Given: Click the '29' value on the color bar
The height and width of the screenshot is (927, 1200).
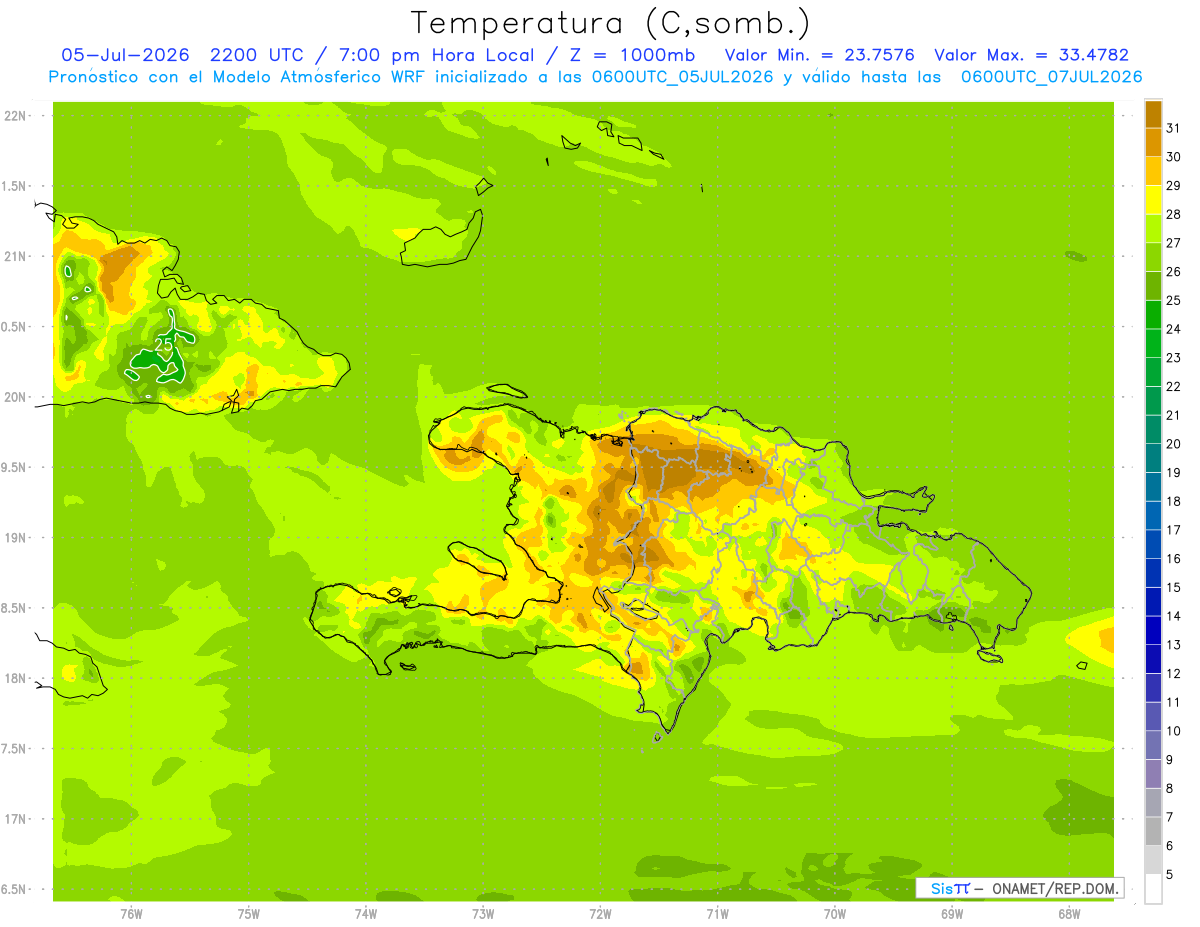Looking at the screenshot, I should [1173, 185].
